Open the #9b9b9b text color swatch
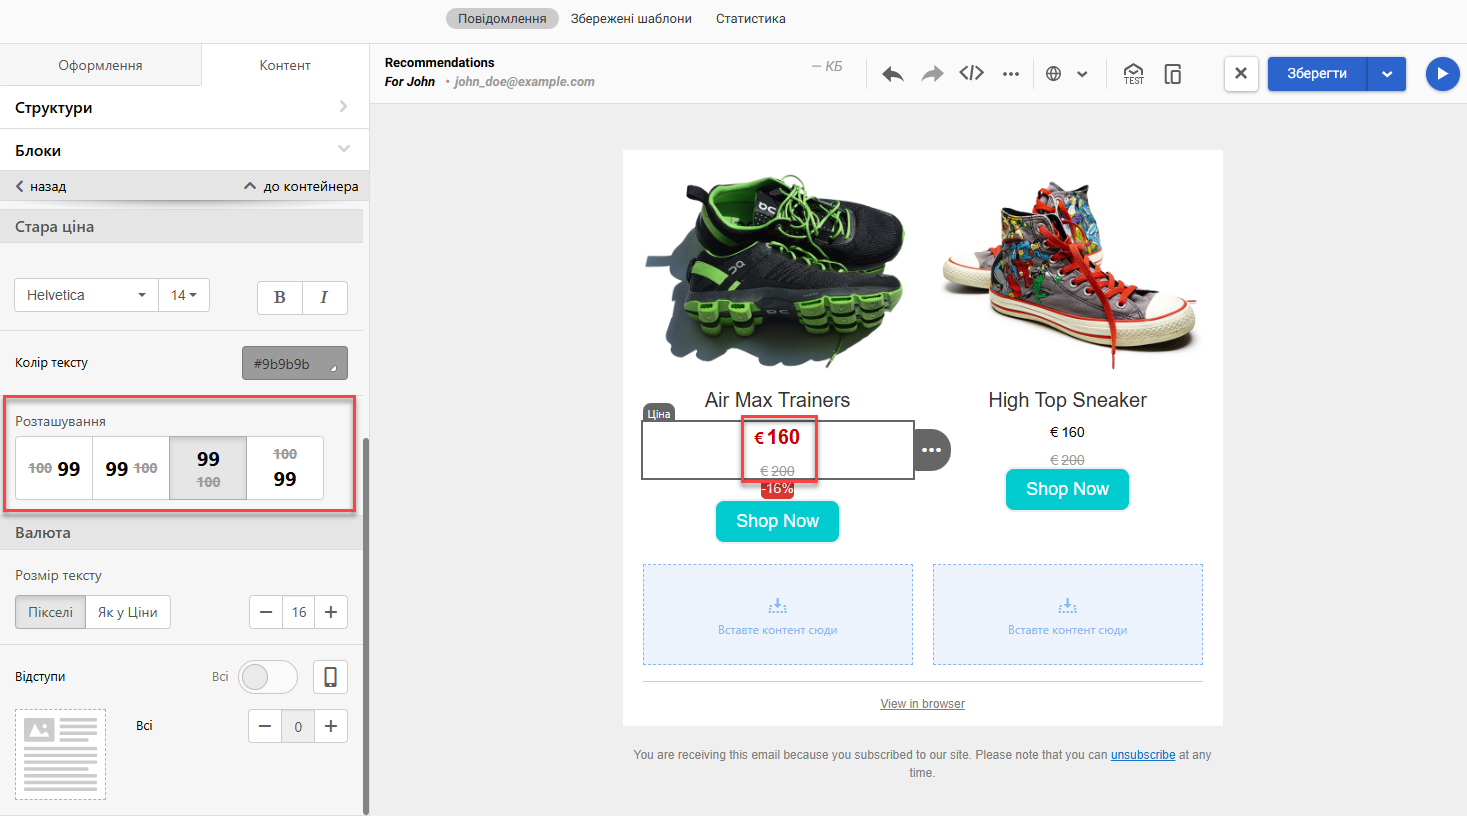1467x816 pixels. (x=295, y=363)
